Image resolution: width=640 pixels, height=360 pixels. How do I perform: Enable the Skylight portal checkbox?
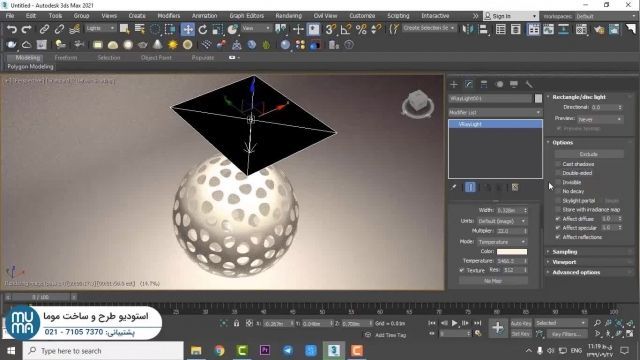tap(558, 201)
